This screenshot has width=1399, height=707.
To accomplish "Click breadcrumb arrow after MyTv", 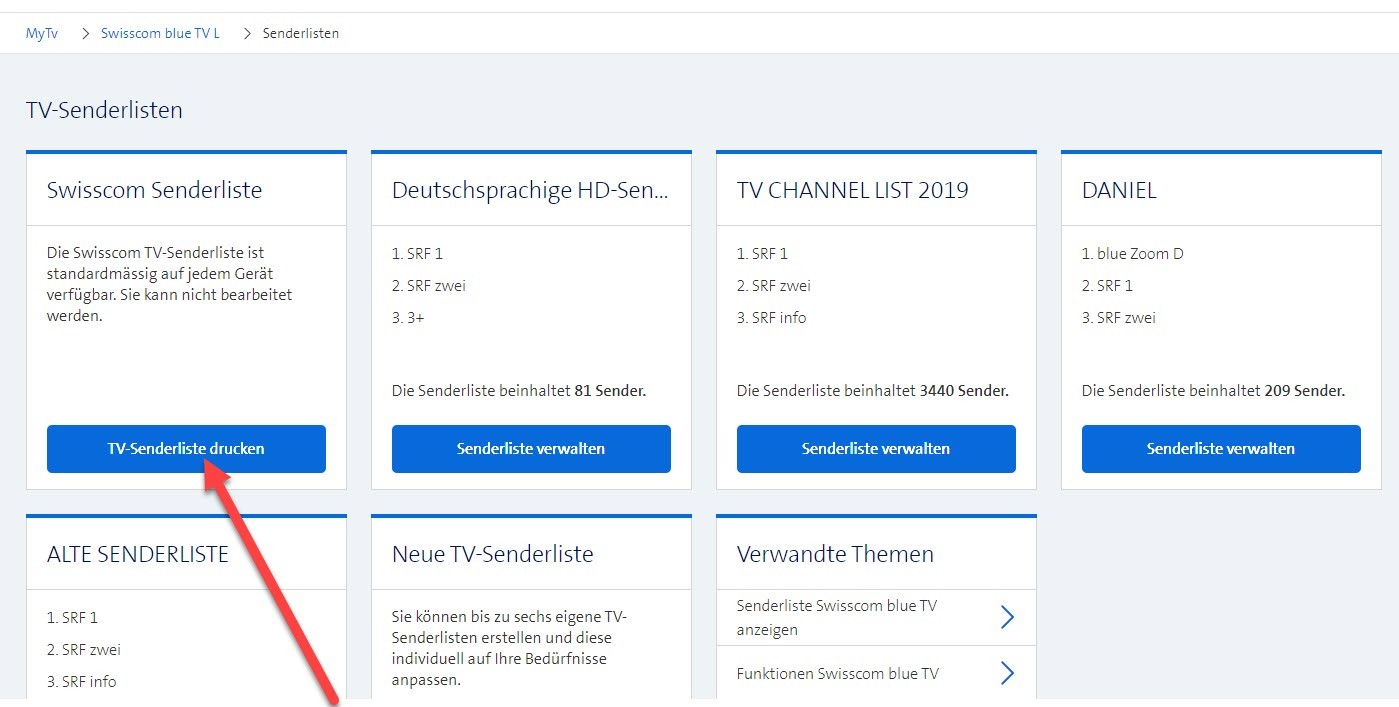I will [x=86, y=34].
